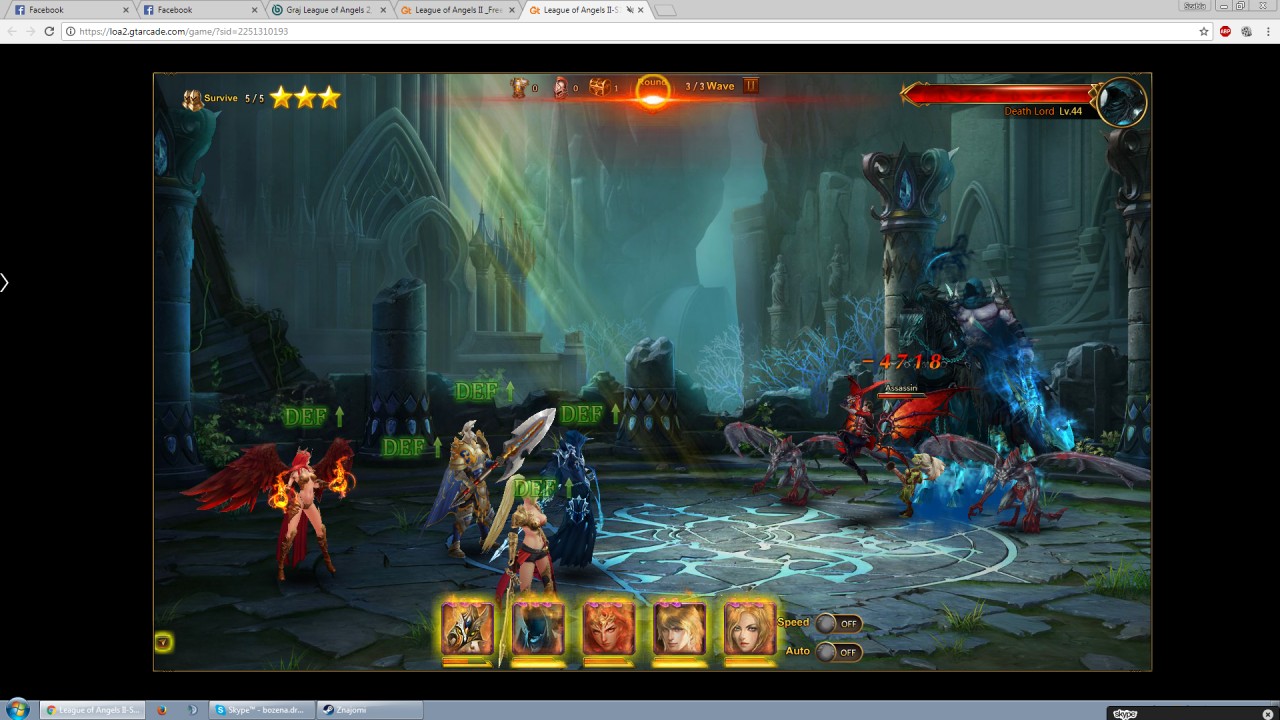The height and width of the screenshot is (720, 1280).
Task: Click the armor loot counter icon
Action: (519, 87)
